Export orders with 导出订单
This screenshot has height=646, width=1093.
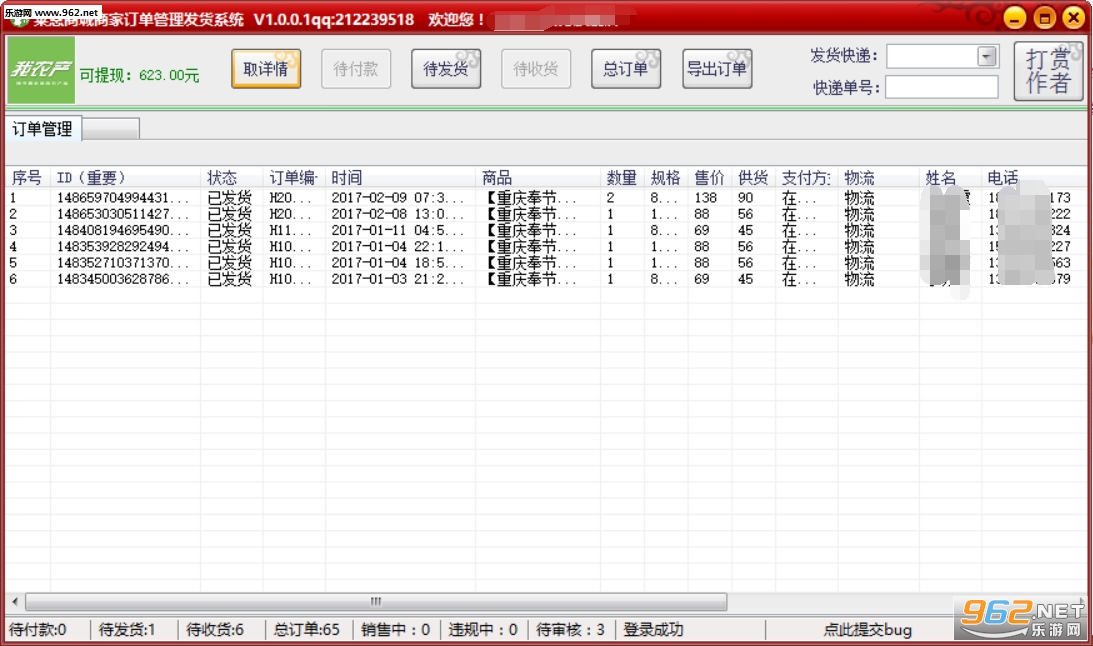coord(717,69)
